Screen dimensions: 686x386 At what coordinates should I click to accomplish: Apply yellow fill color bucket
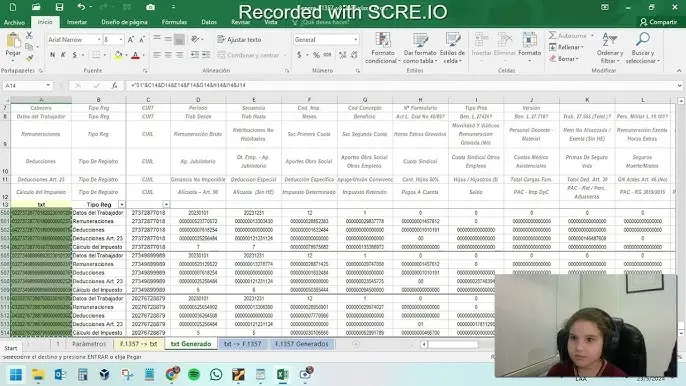click(x=118, y=55)
